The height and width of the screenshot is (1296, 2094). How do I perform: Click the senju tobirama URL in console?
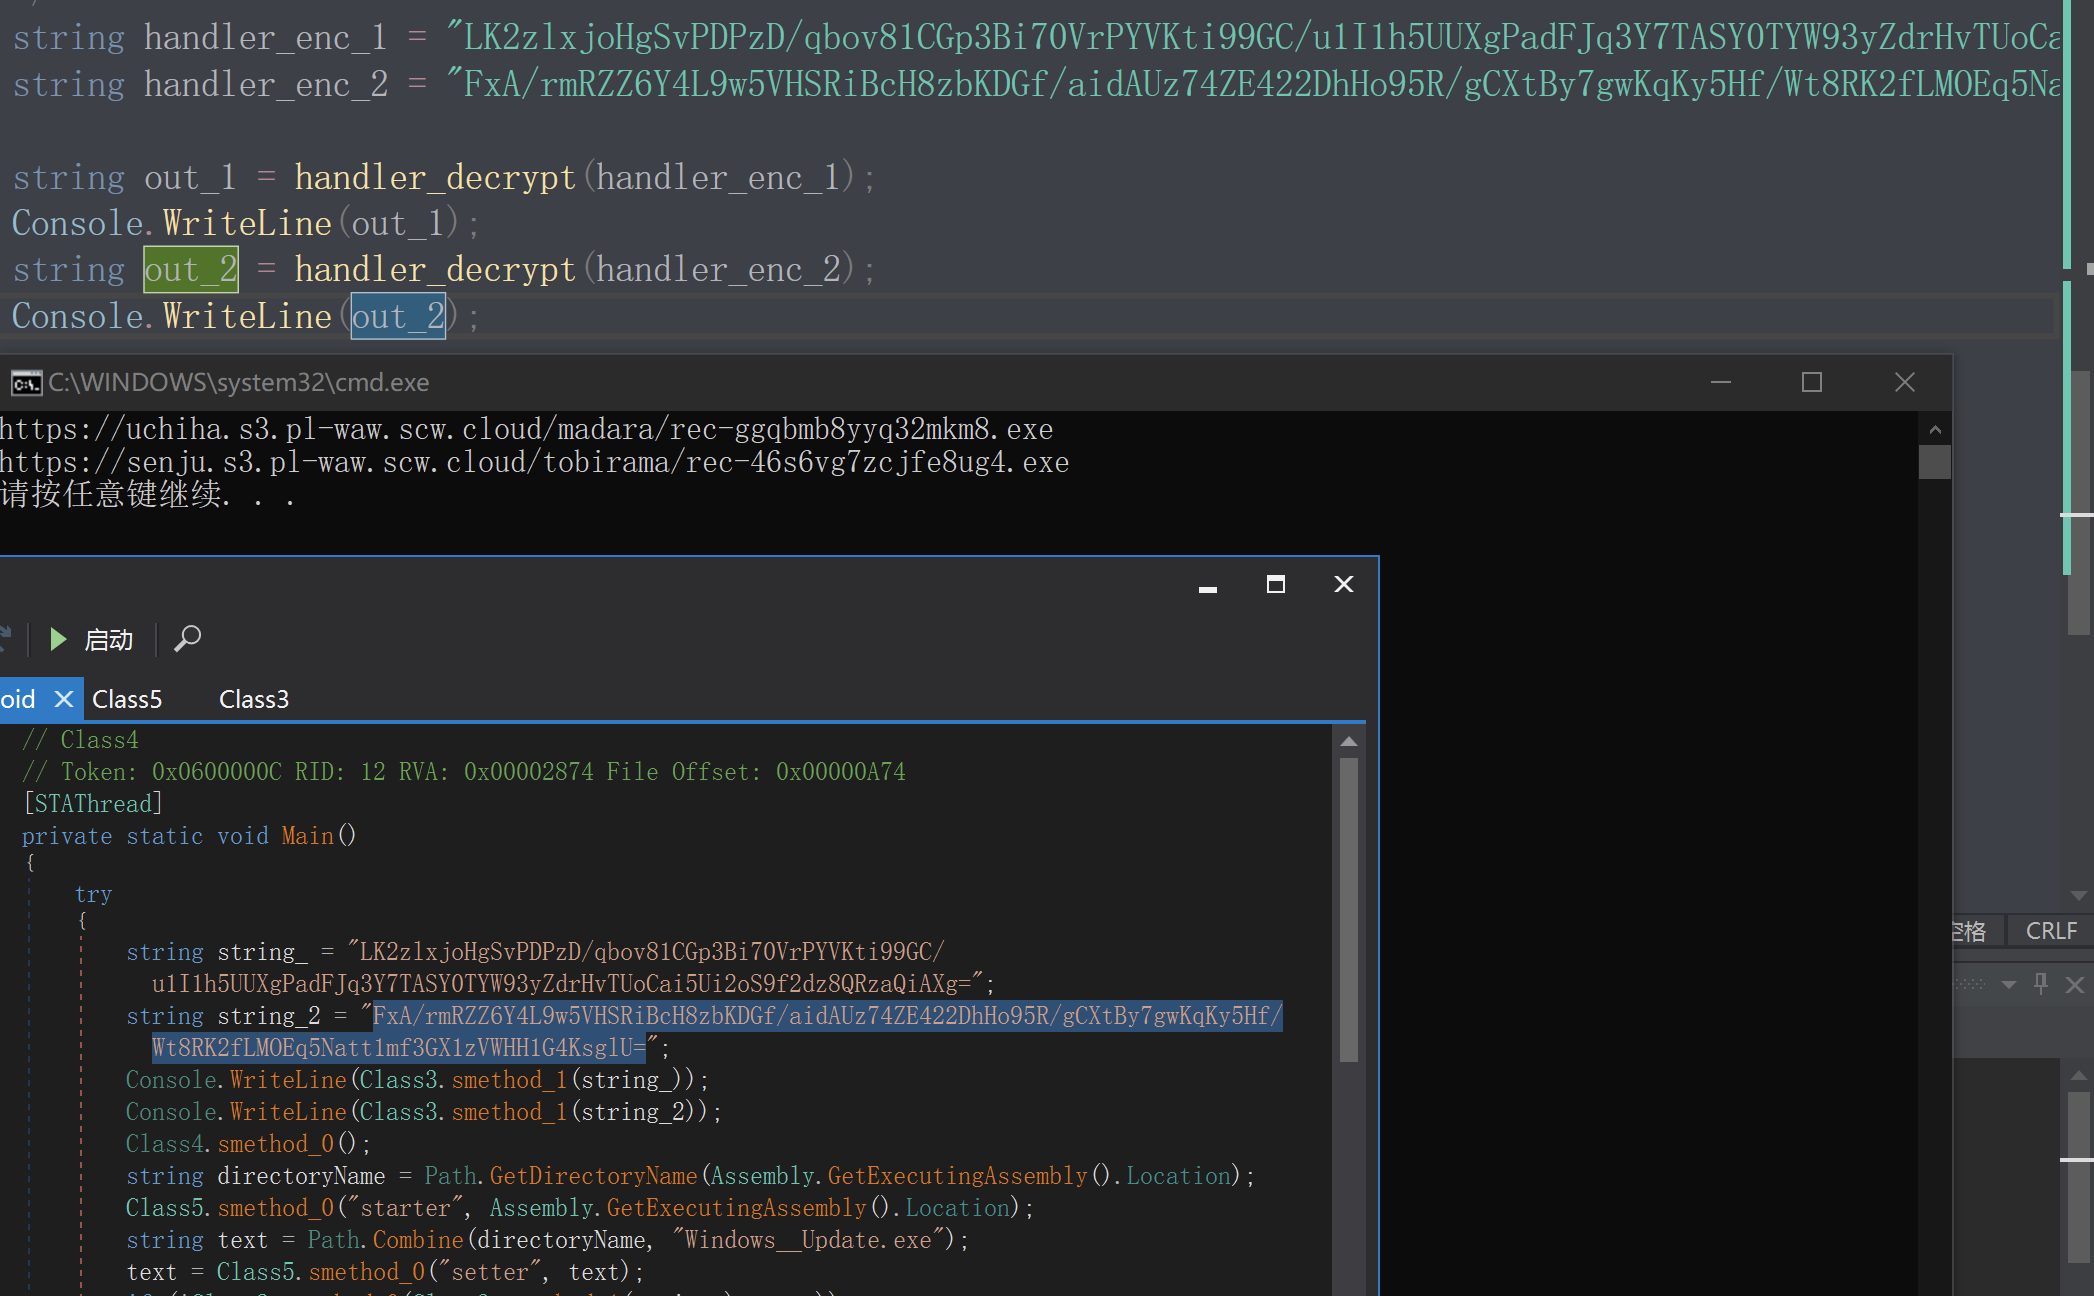(x=534, y=462)
